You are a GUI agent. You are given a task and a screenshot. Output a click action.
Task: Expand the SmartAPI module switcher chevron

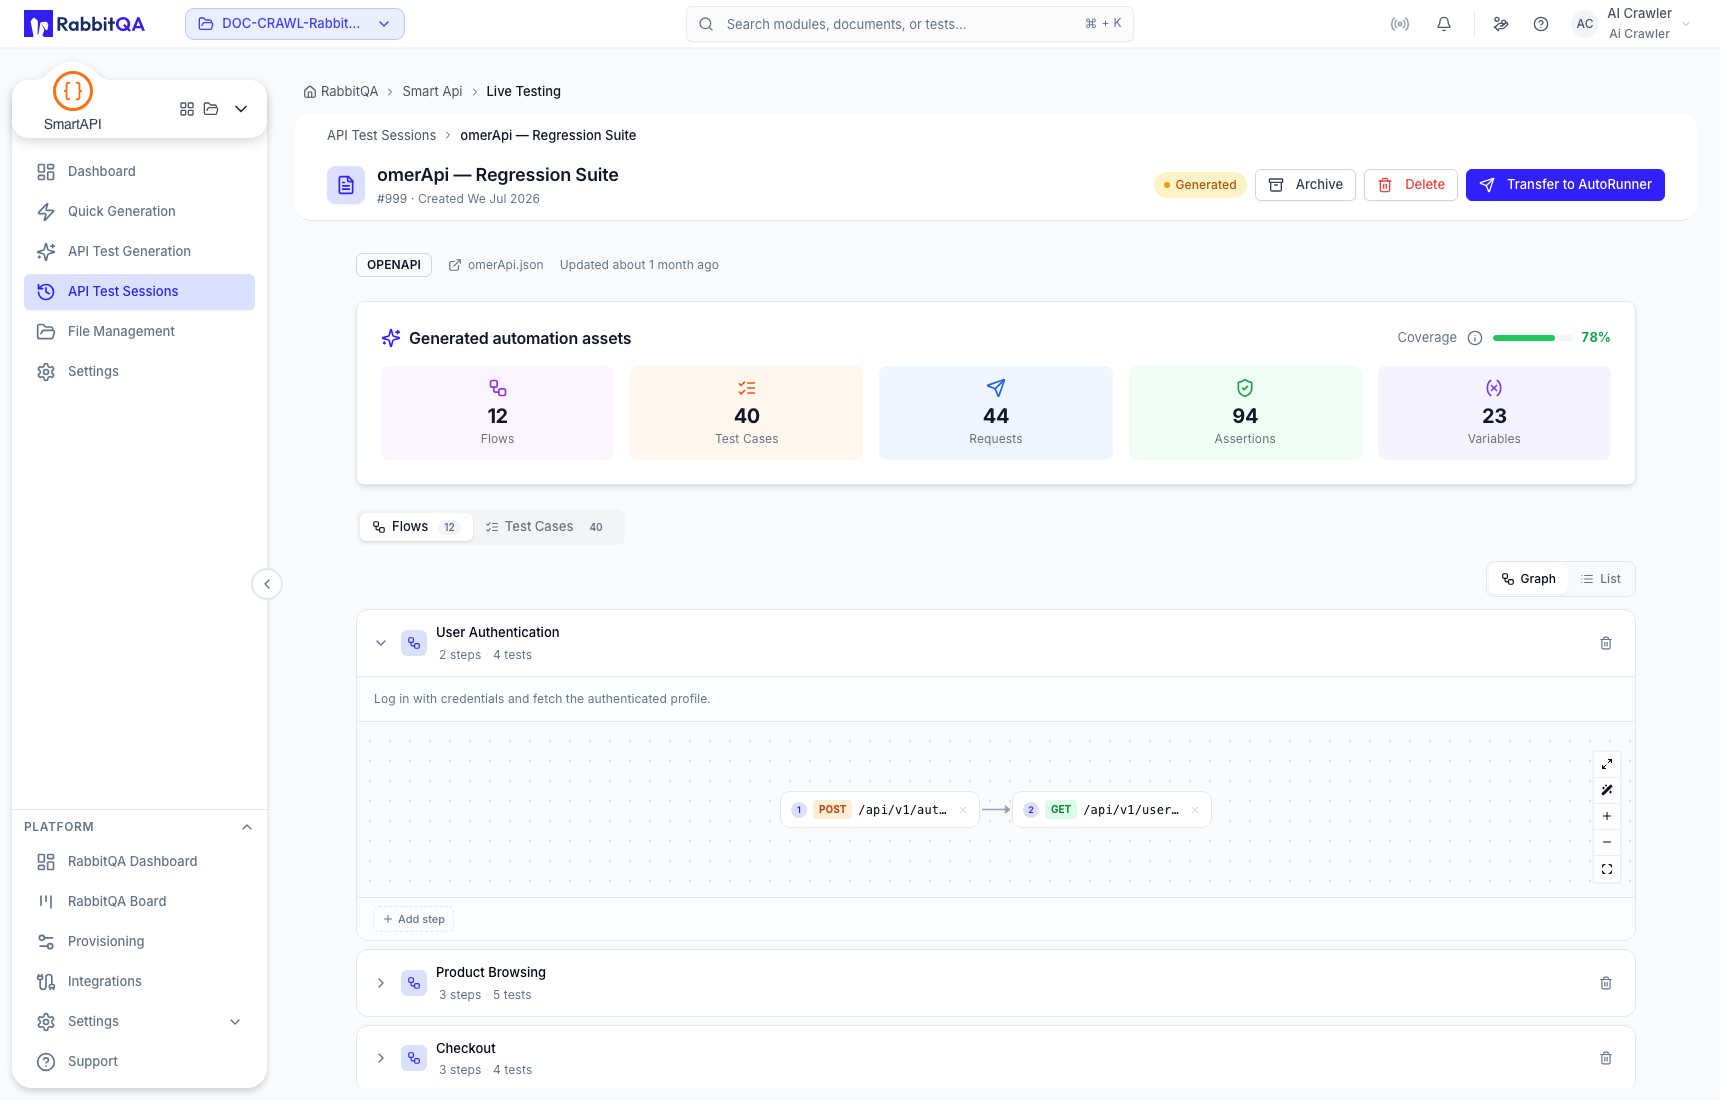coord(241,109)
